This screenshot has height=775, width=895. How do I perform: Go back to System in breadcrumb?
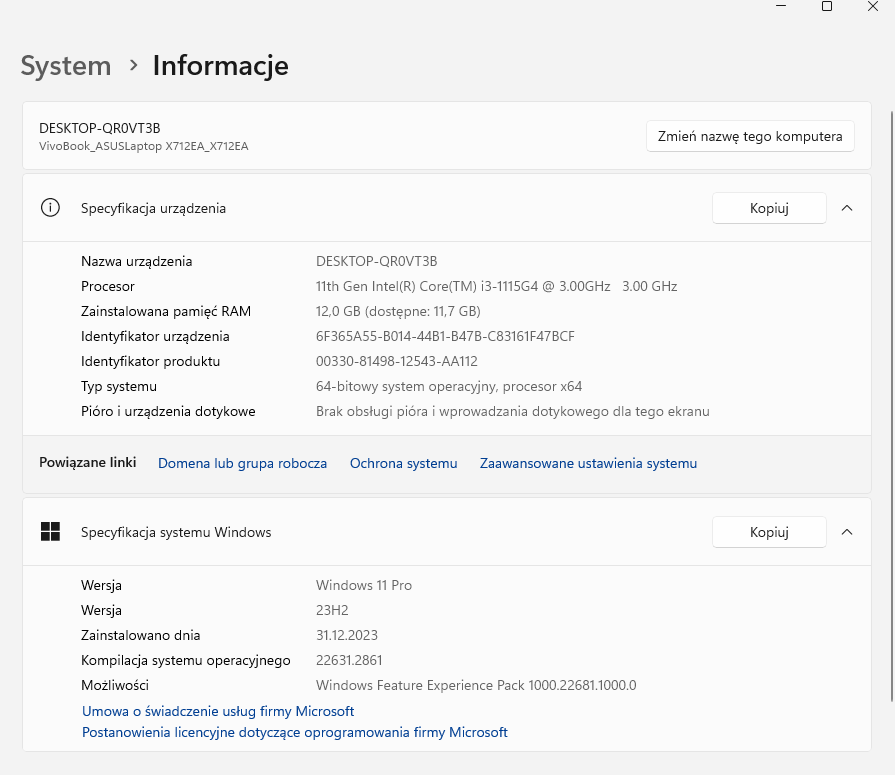pyautogui.click(x=66, y=66)
